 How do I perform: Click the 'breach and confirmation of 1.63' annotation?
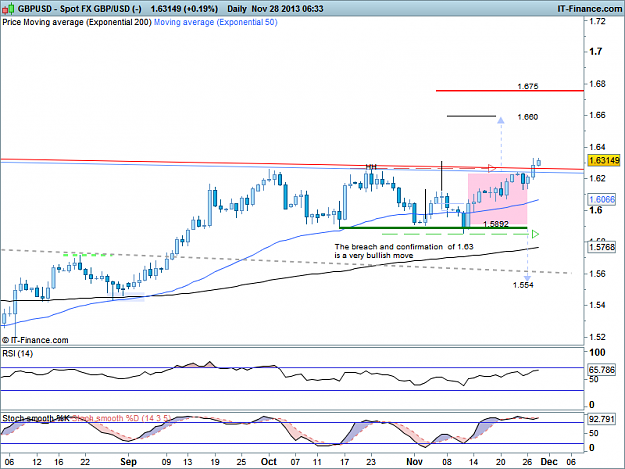404,251
